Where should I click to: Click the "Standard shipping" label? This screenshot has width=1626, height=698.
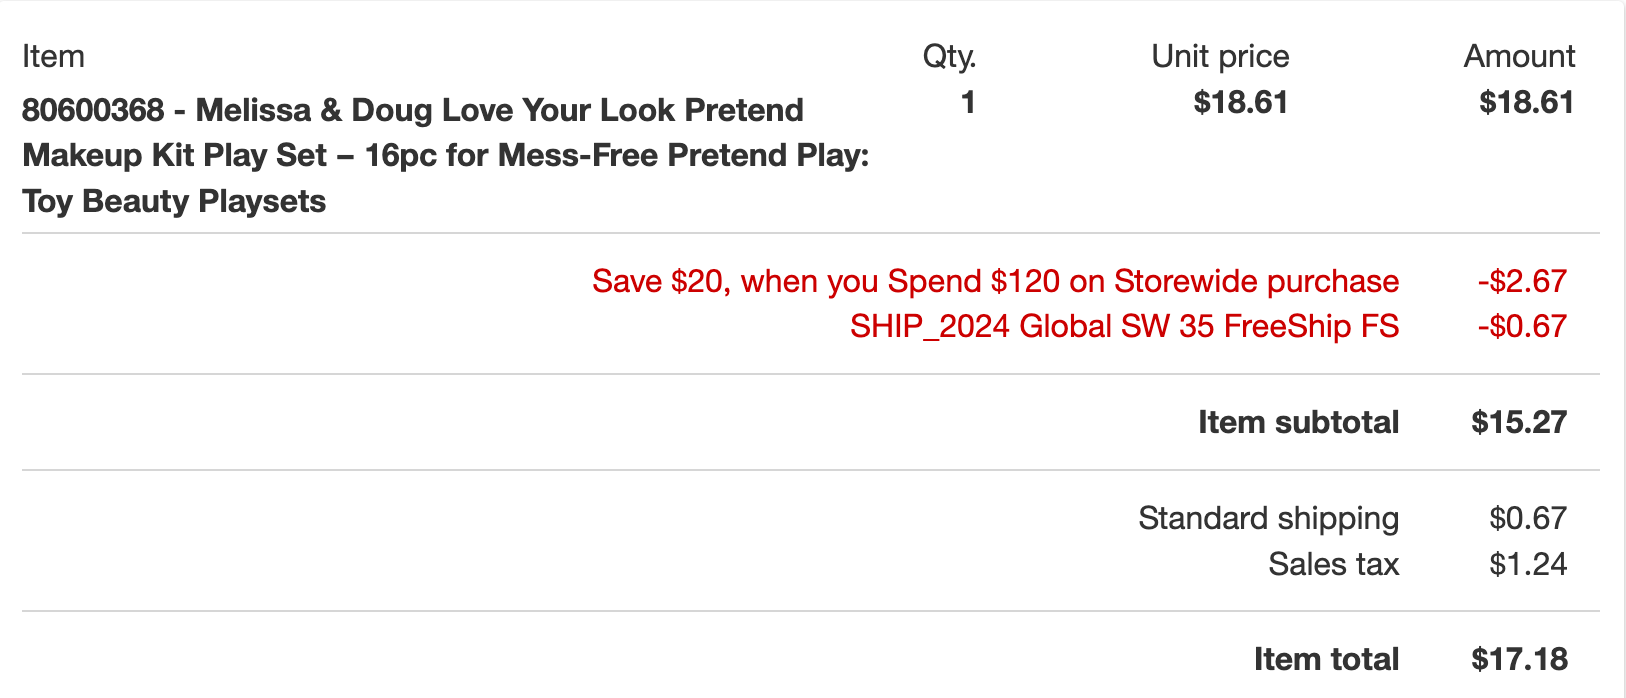coord(1268,518)
